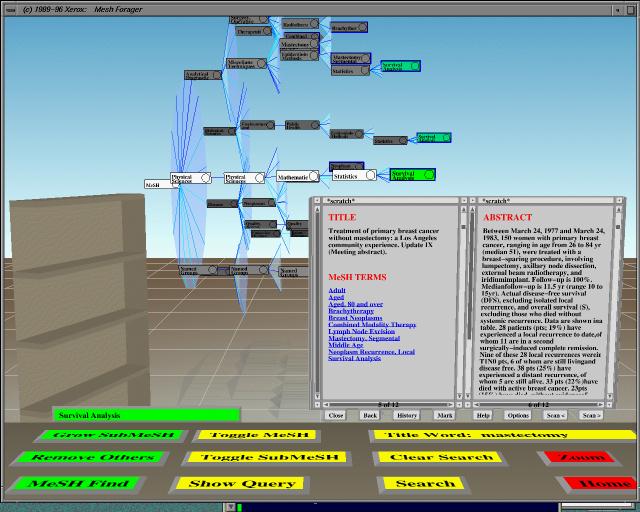Open the Options menu
The width and height of the screenshot is (640, 512).
[x=518, y=415]
